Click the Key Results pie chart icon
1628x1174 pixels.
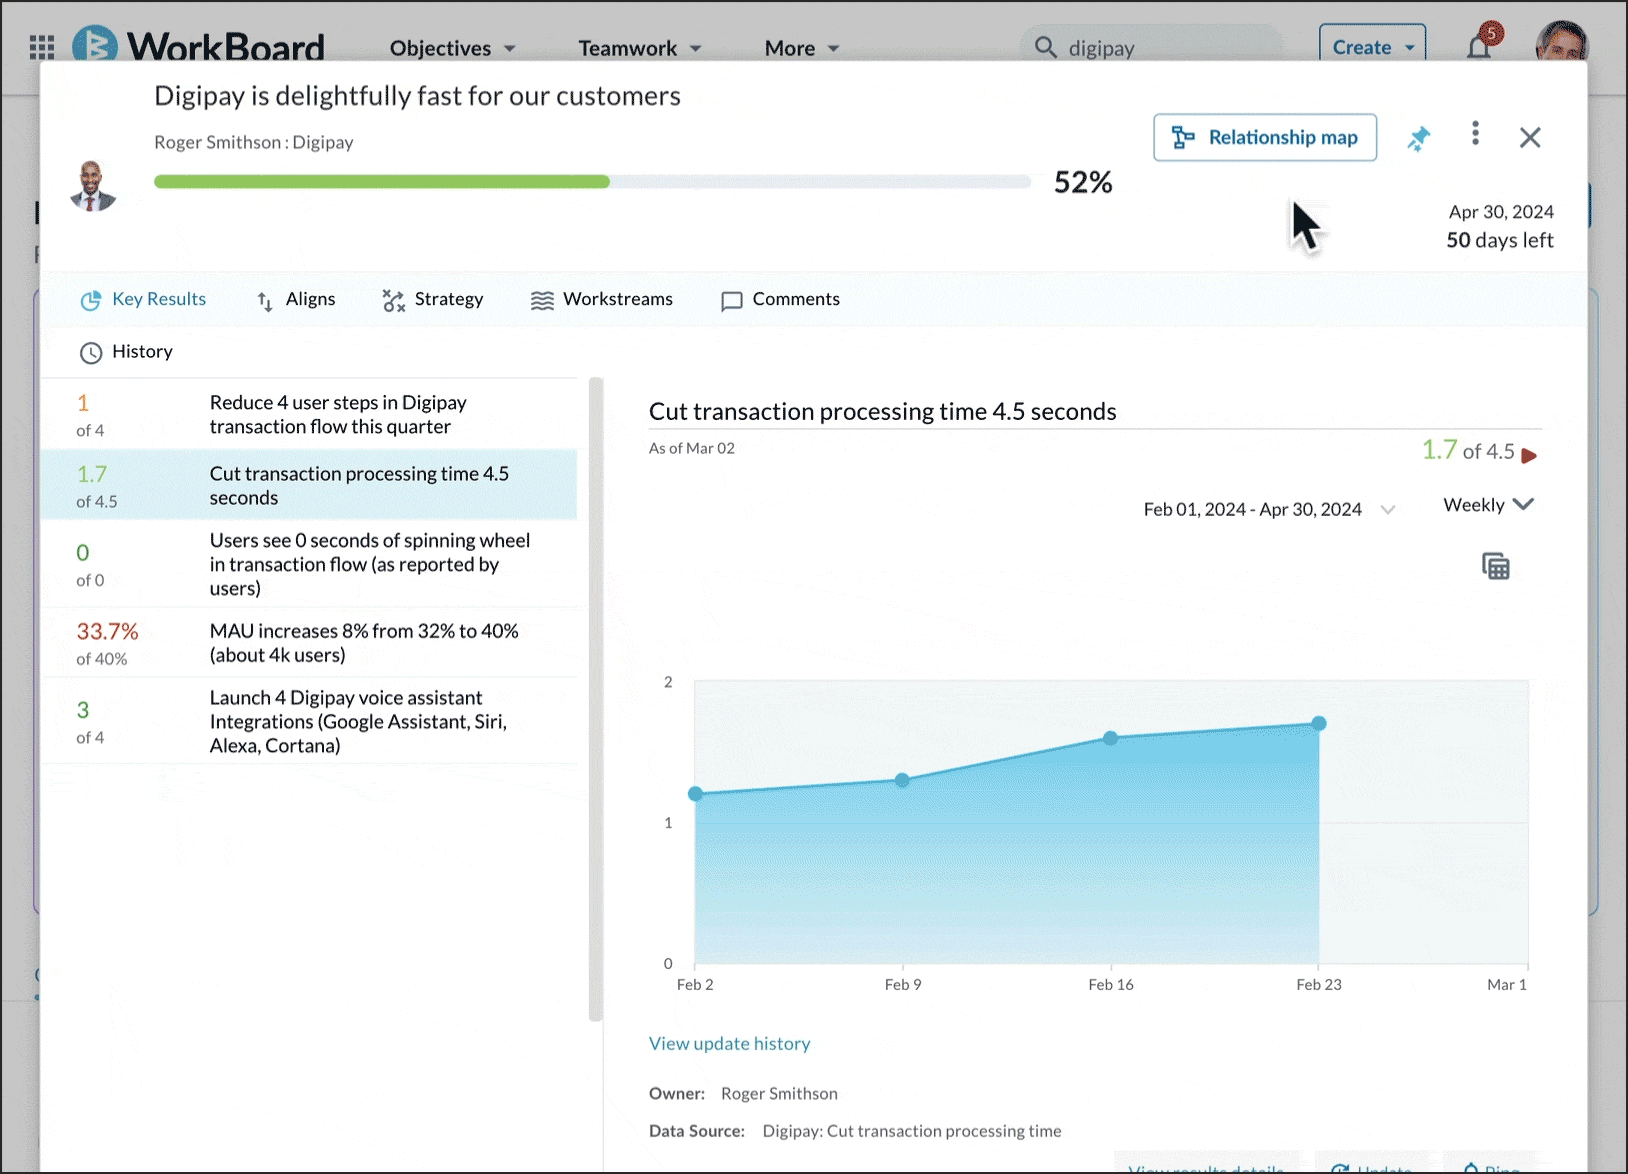(x=91, y=300)
